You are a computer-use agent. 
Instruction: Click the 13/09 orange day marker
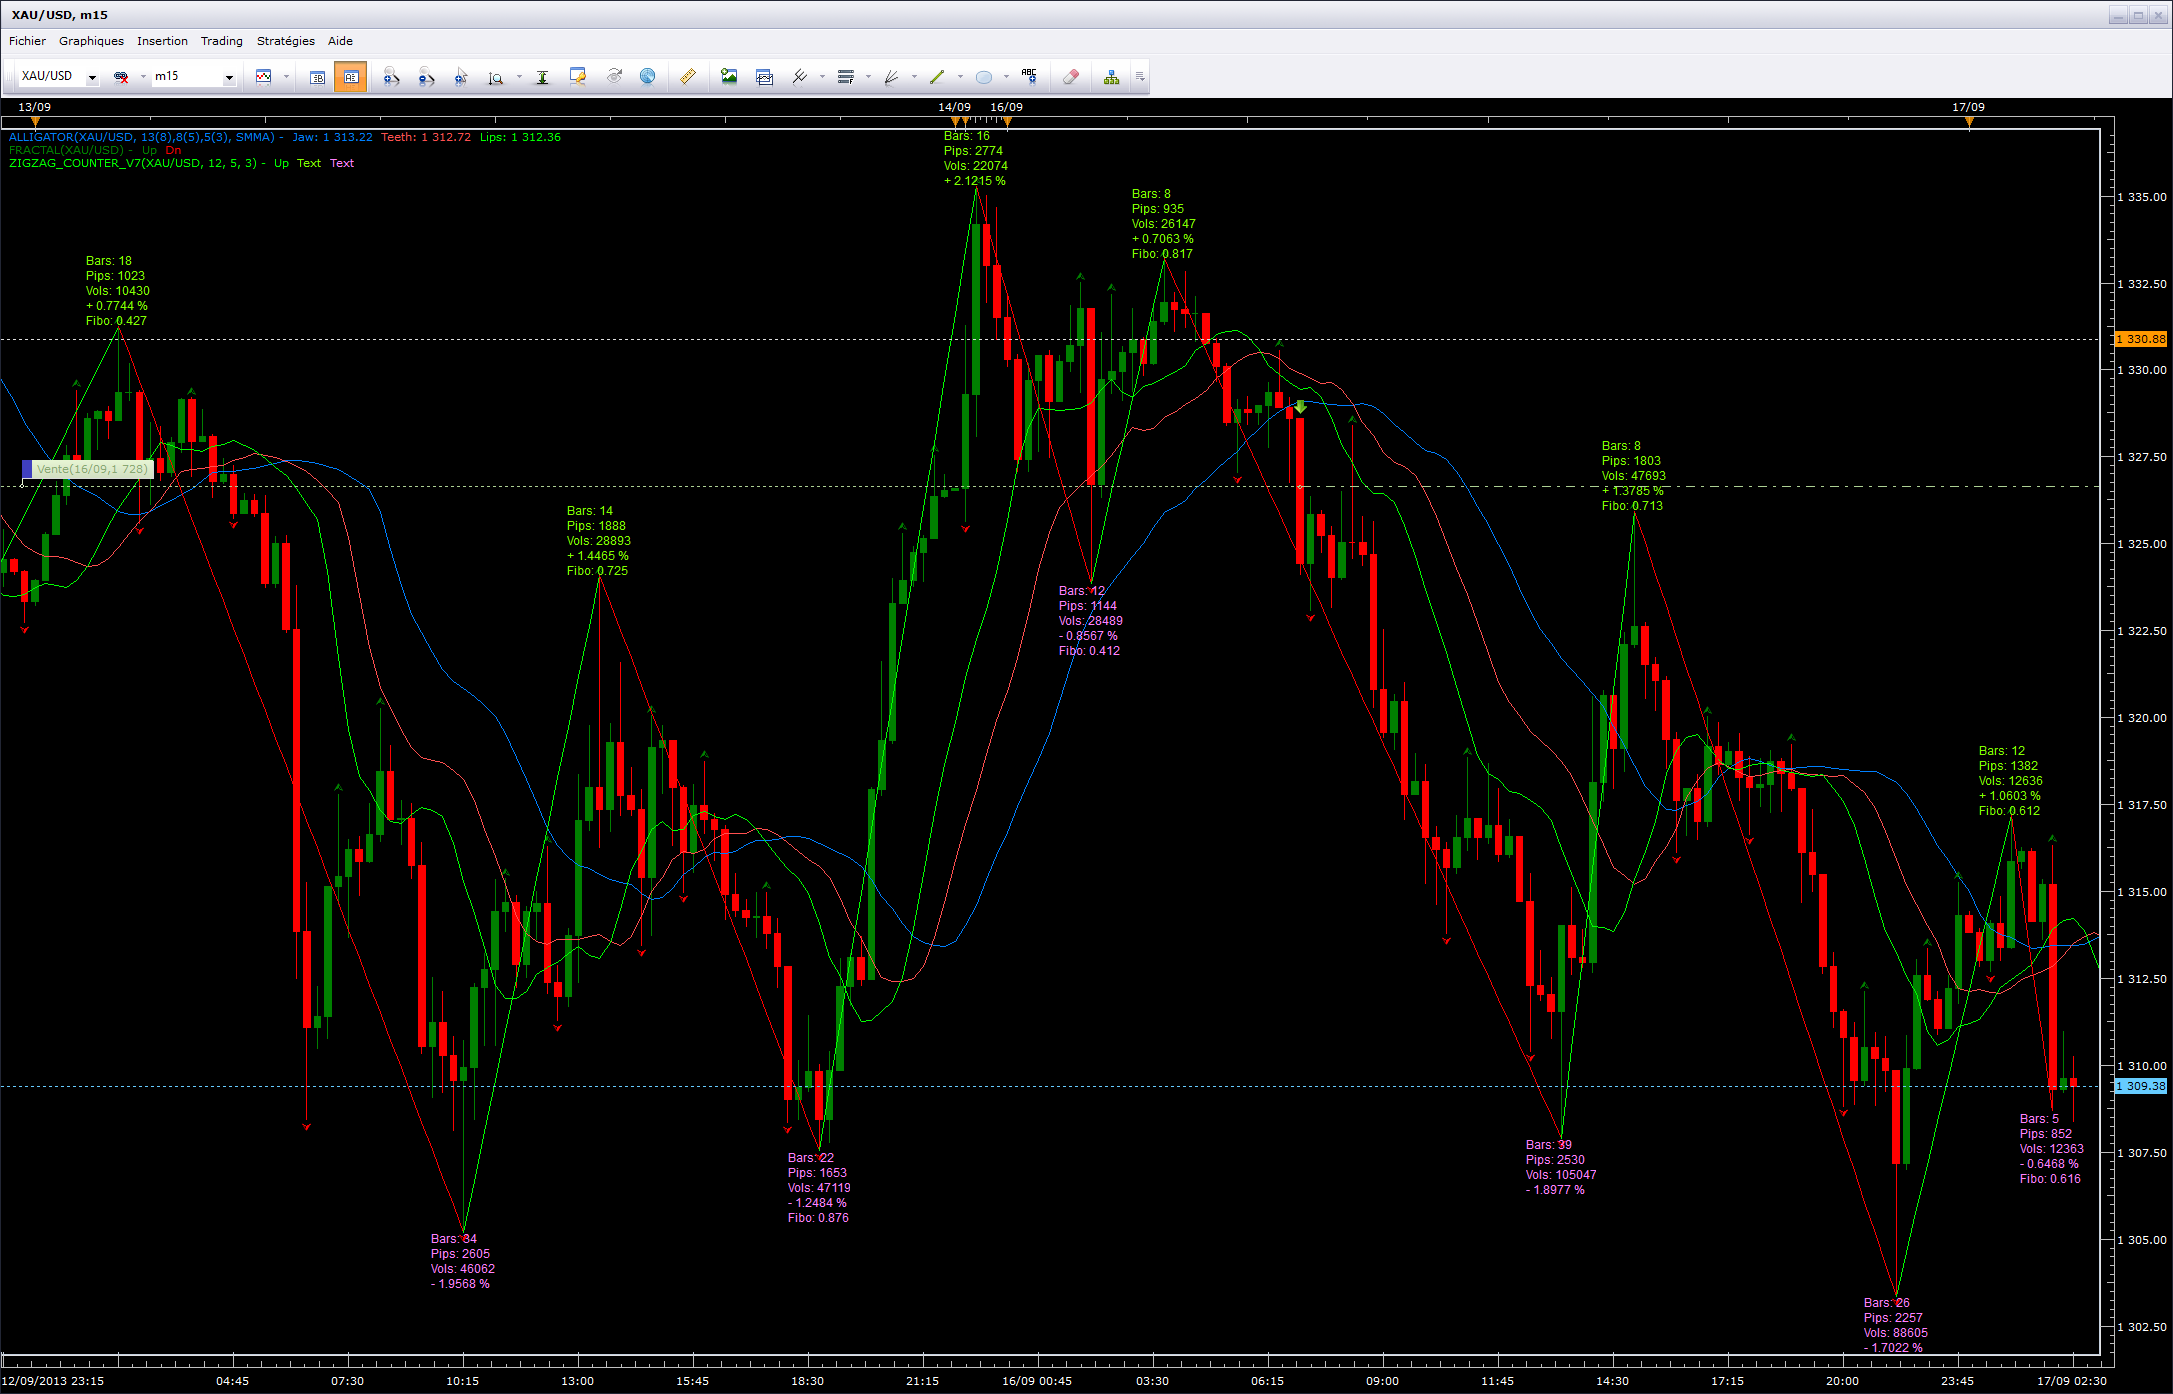tap(35, 123)
